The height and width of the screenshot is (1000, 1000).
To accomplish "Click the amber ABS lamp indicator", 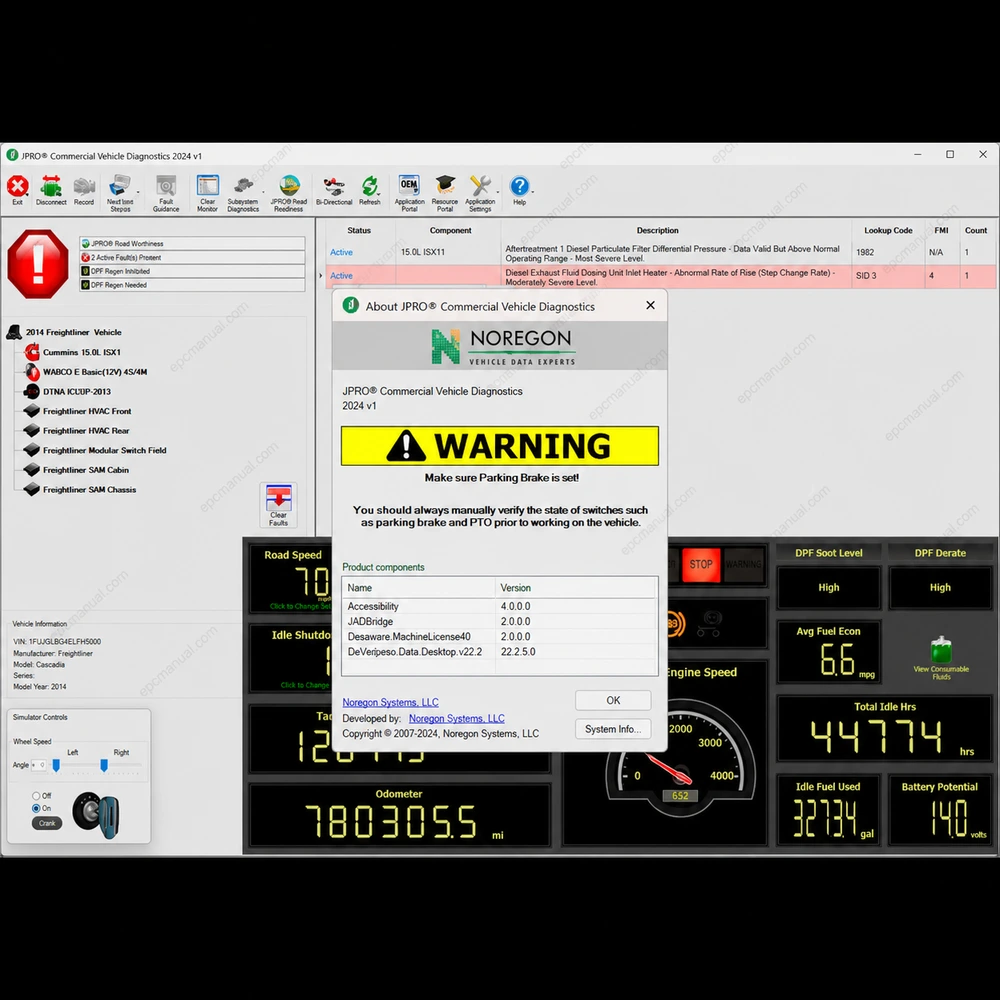I will coord(675,624).
